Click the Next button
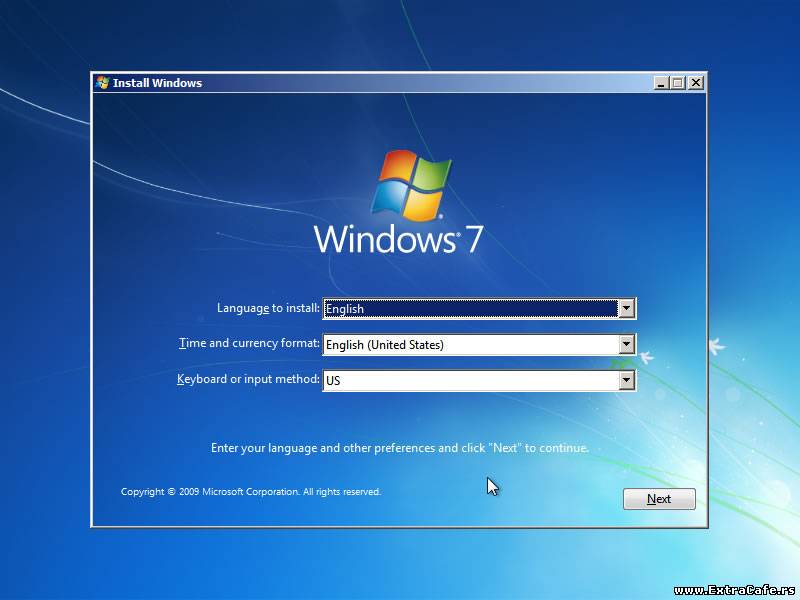800x600 pixels. tap(659, 498)
